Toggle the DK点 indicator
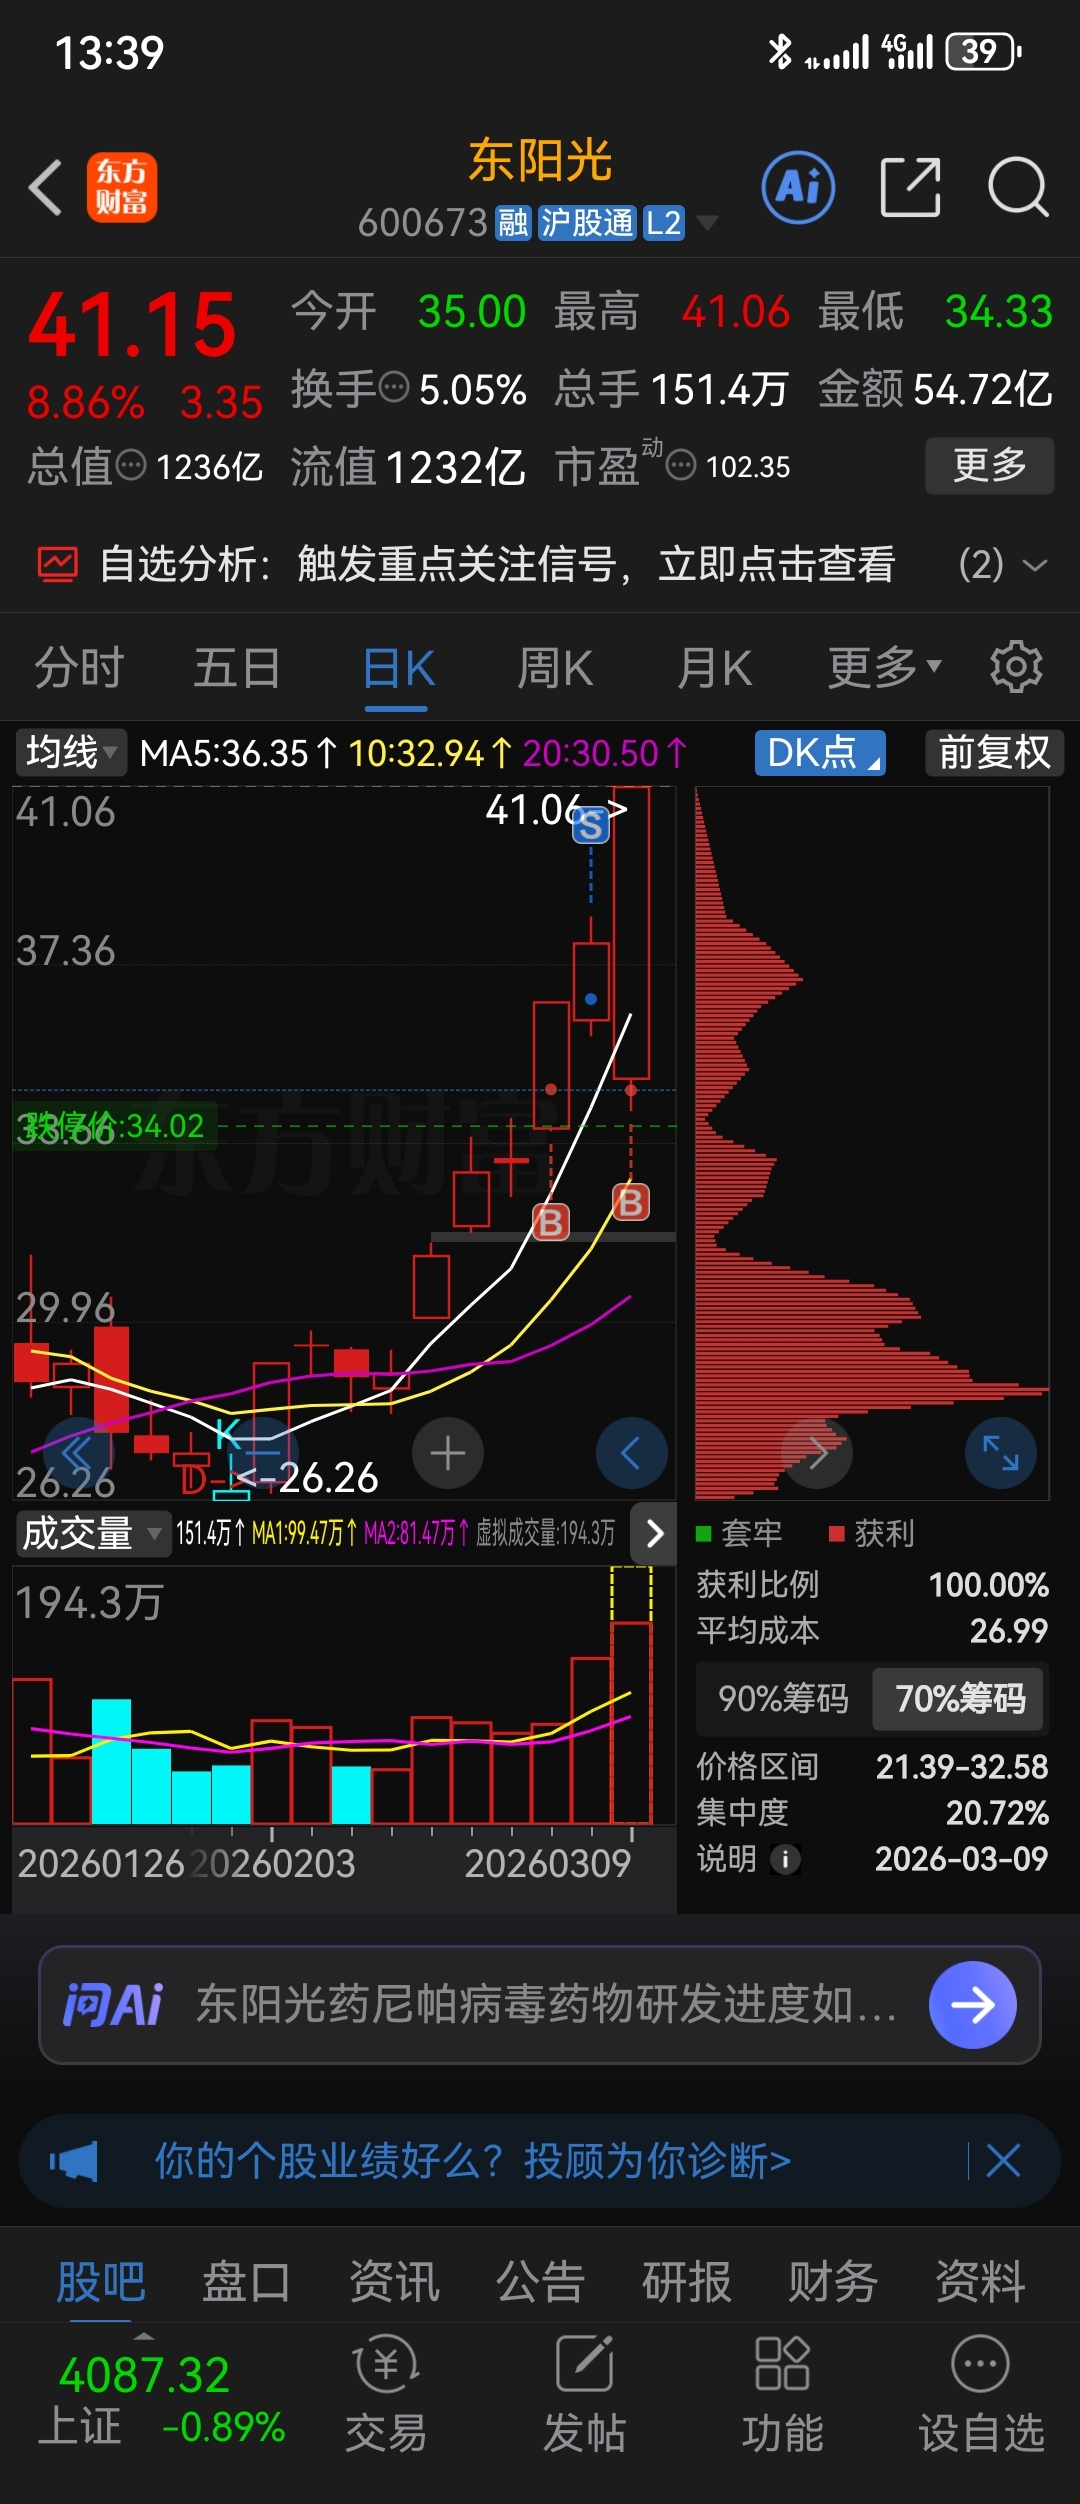1080x2504 pixels. pos(820,752)
